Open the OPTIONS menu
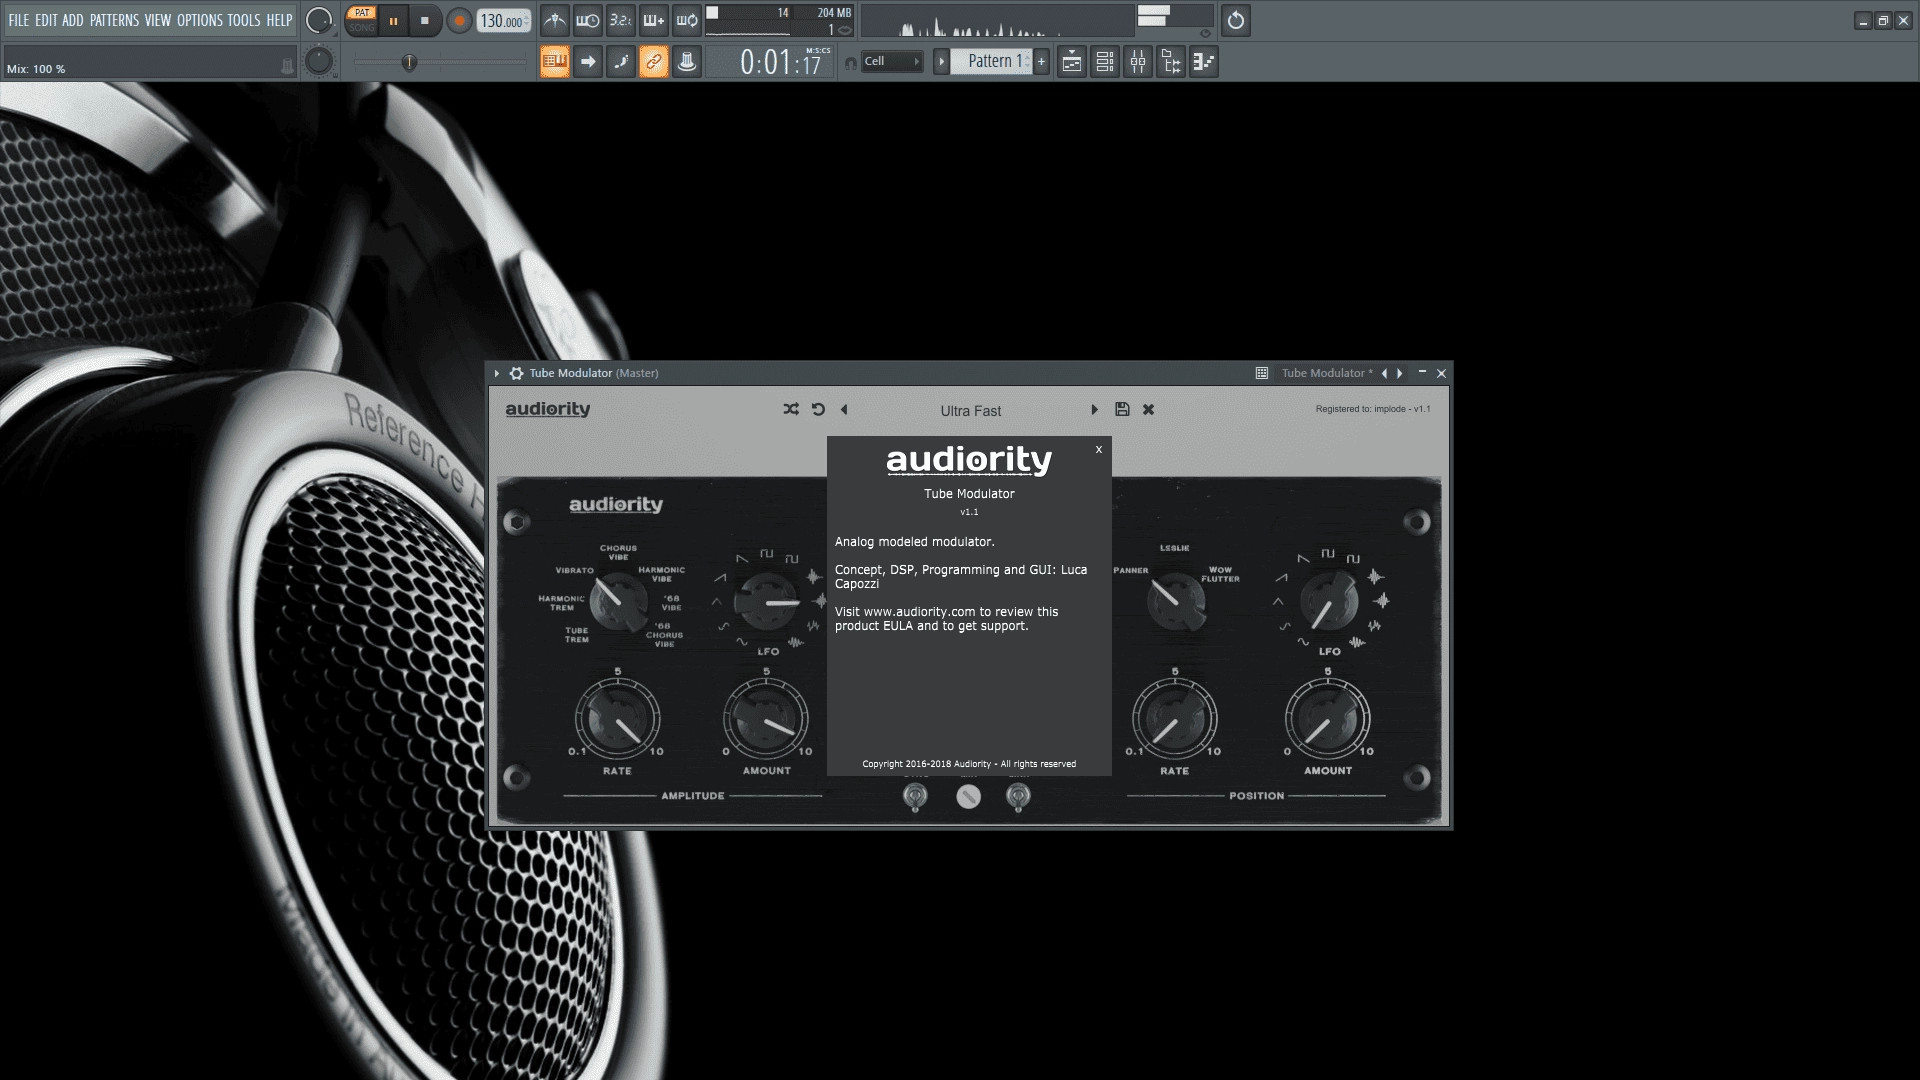The width and height of the screenshot is (1920, 1080). click(200, 20)
